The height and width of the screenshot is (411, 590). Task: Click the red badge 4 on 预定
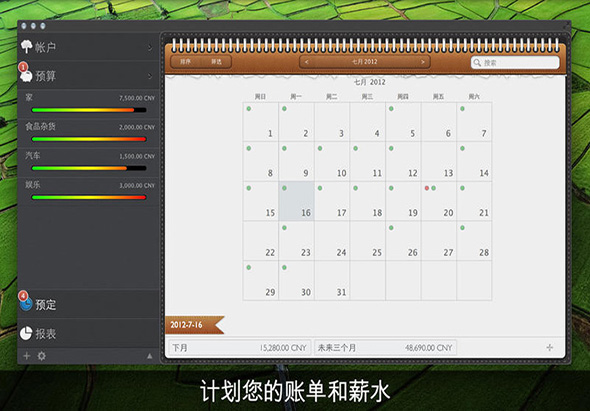[23, 295]
